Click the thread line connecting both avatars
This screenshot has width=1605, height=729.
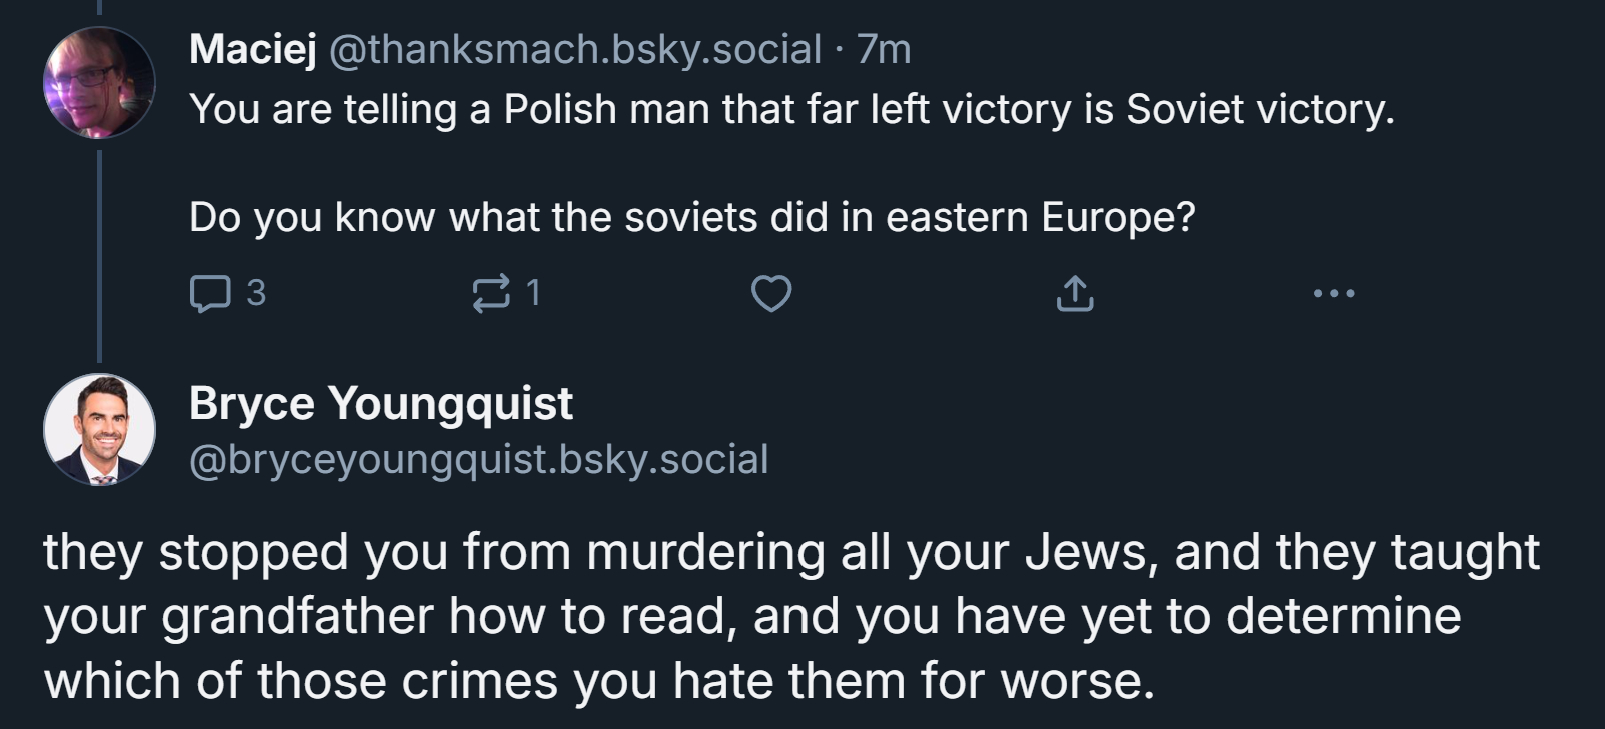[99, 255]
